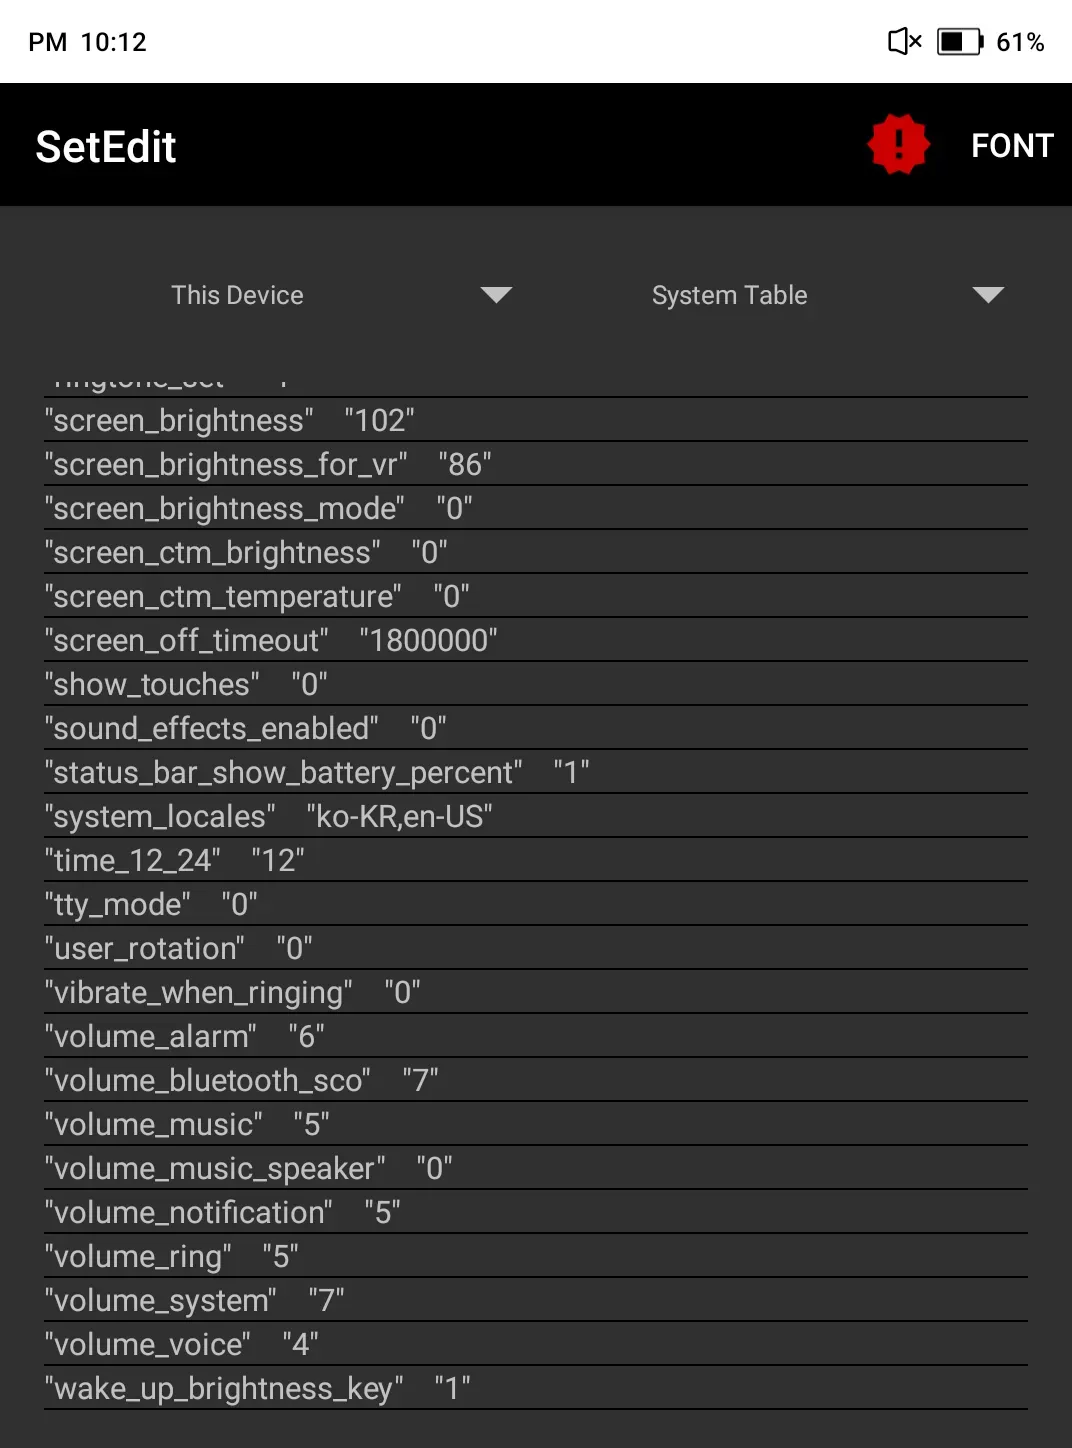Open the screen_off_timeout entry

click(536, 640)
